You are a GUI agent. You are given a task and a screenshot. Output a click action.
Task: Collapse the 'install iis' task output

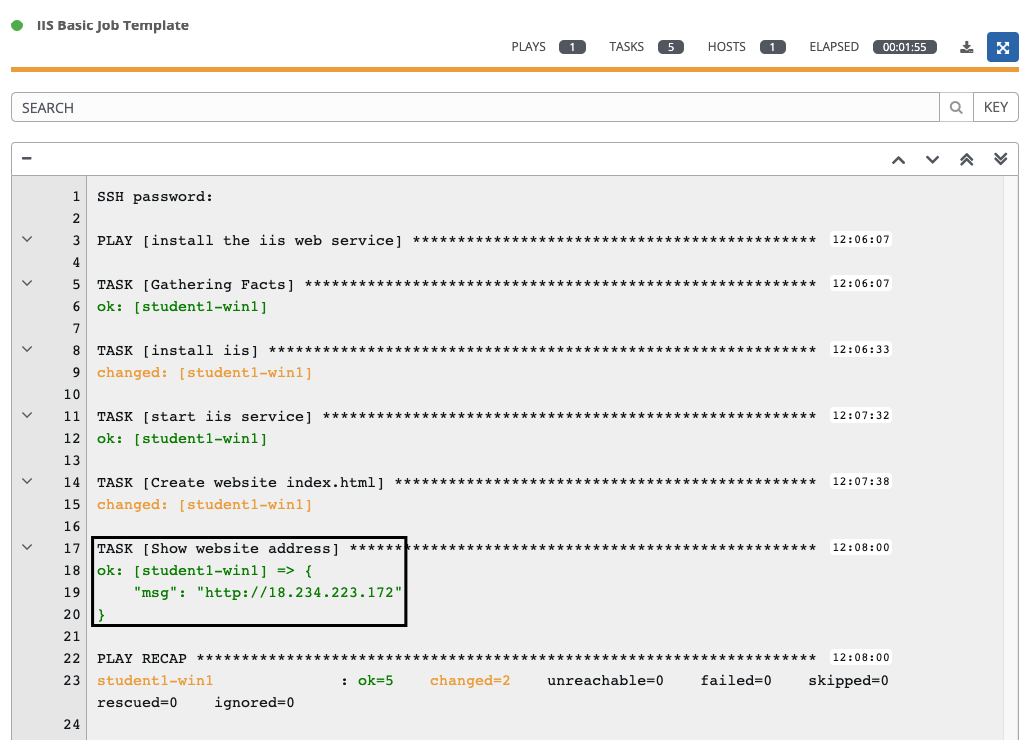pyautogui.click(x=26, y=348)
